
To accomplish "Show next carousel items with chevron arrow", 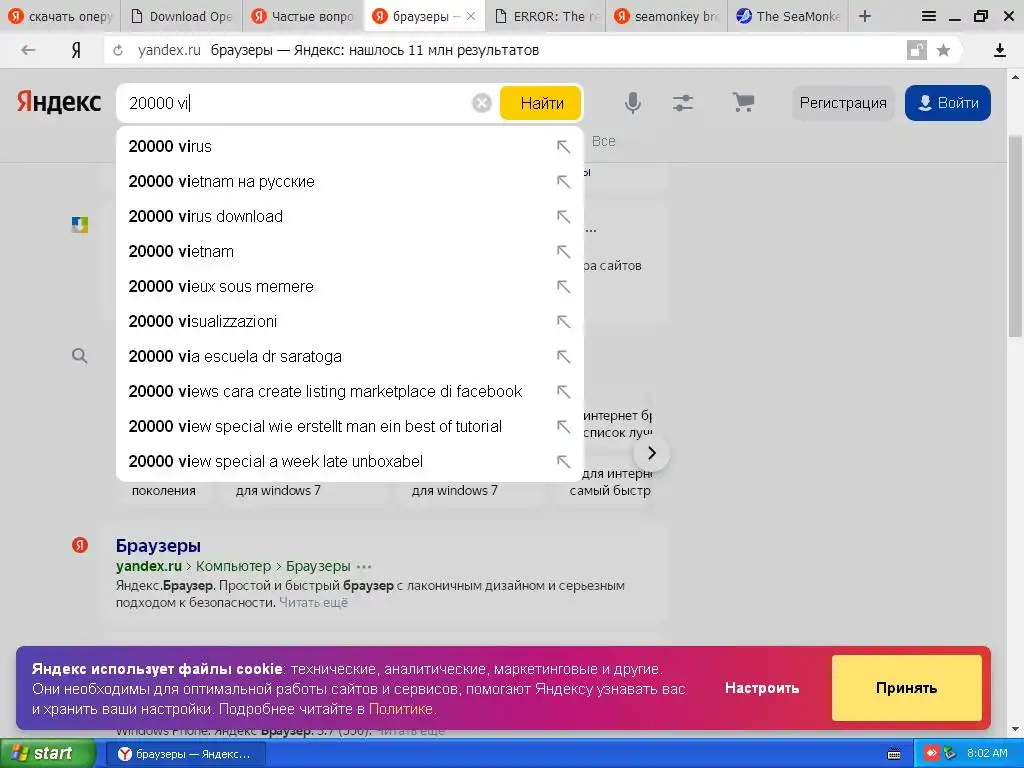I will 651,453.
